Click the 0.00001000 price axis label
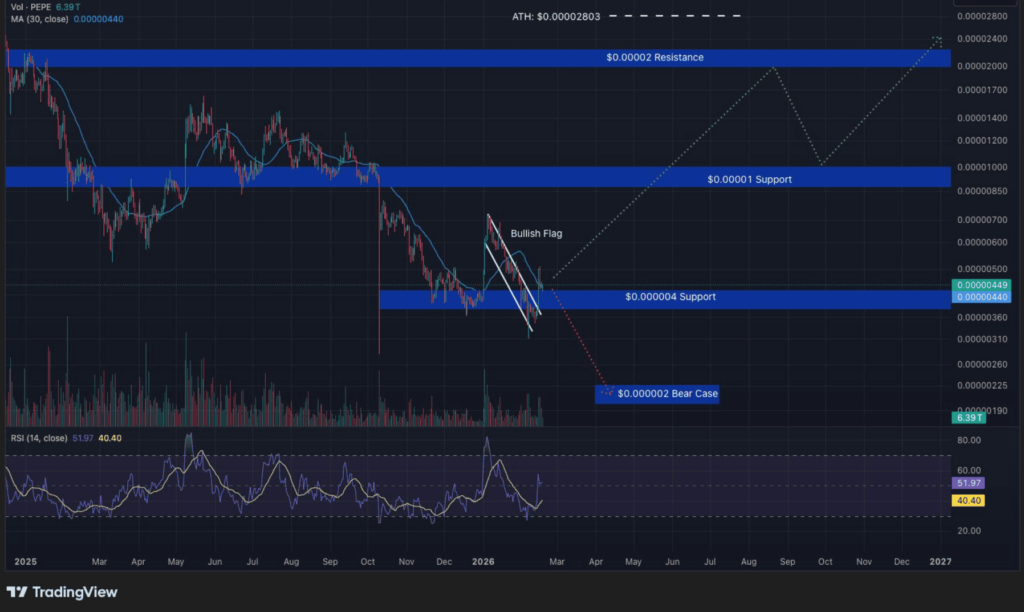The width and height of the screenshot is (1024, 612). [x=982, y=167]
